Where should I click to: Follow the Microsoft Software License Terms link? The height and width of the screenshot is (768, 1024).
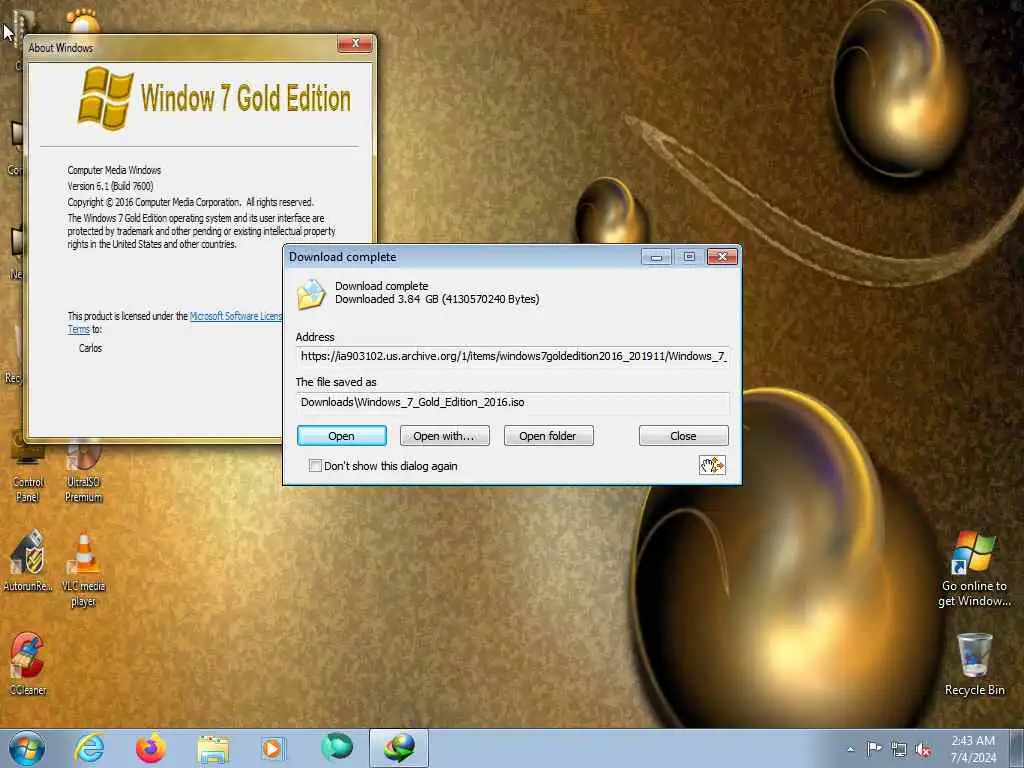[x=236, y=316]
